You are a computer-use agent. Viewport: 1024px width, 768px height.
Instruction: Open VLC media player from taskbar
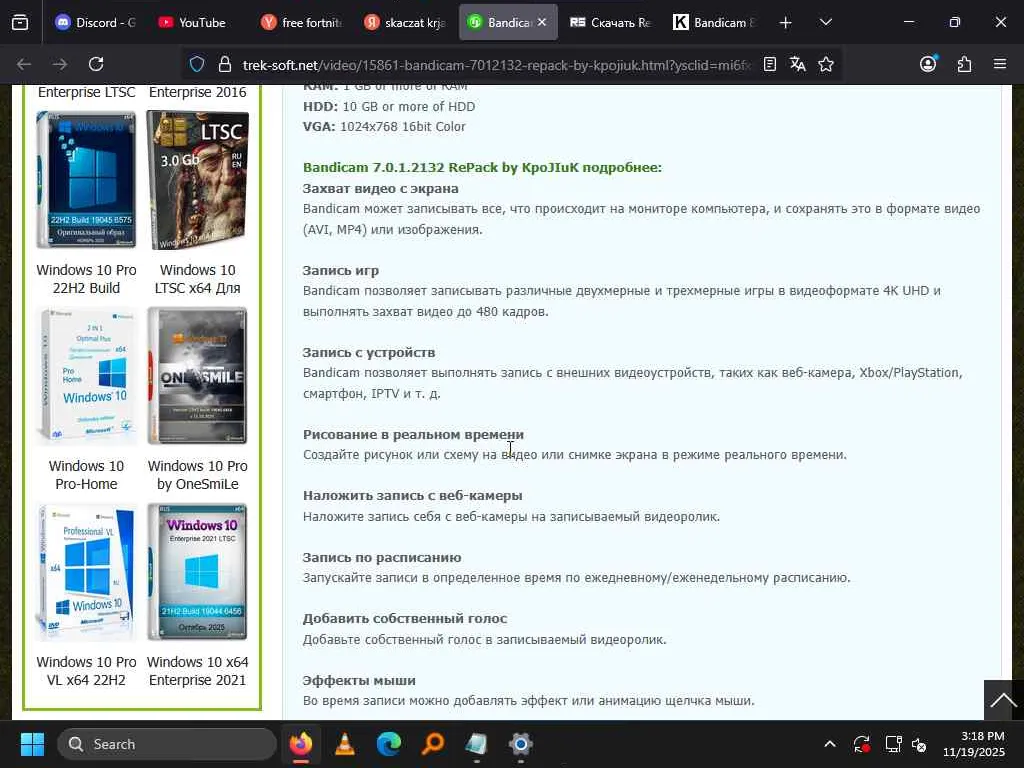[344, 744]
